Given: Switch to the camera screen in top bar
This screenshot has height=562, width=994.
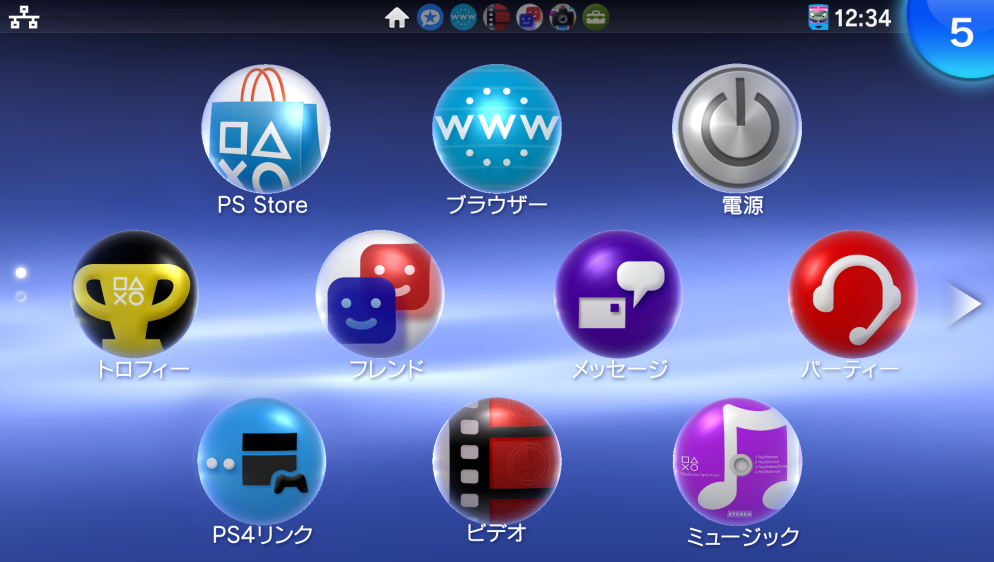Looking at the screenshot, I should (562, 17).
